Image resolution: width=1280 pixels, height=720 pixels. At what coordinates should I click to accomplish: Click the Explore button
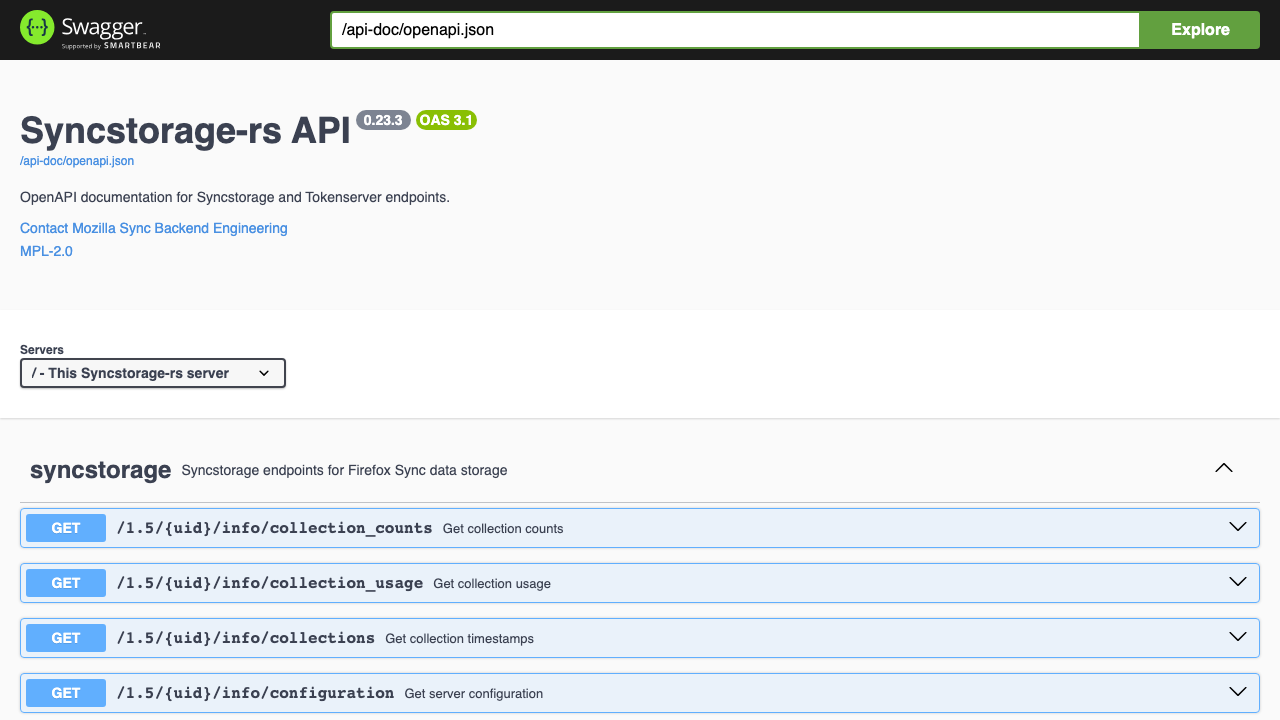(1200, 30)
